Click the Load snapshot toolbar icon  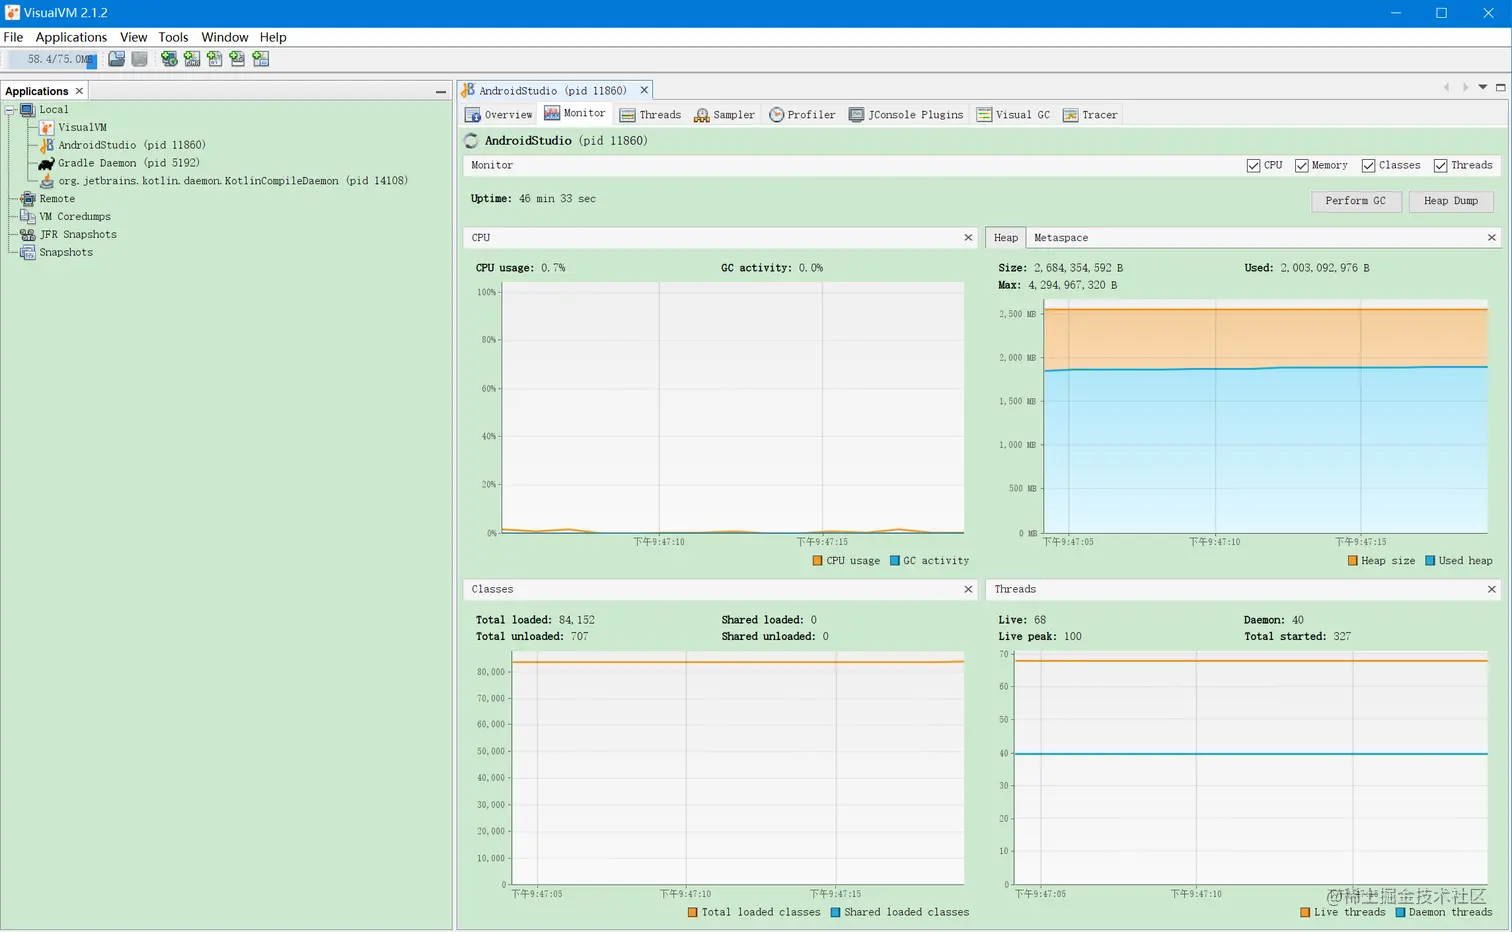(117, 59)
